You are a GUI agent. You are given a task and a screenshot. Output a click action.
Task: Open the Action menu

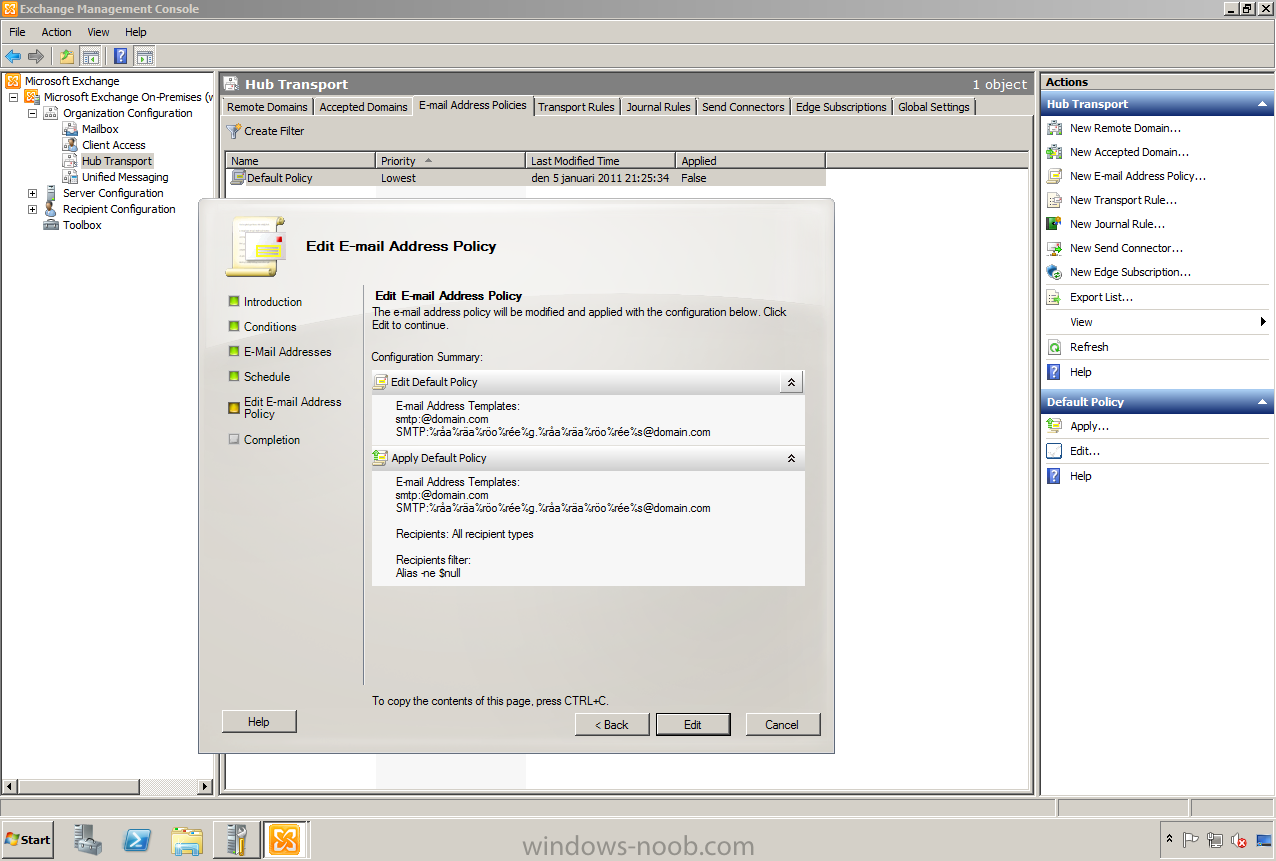(56, 32)
